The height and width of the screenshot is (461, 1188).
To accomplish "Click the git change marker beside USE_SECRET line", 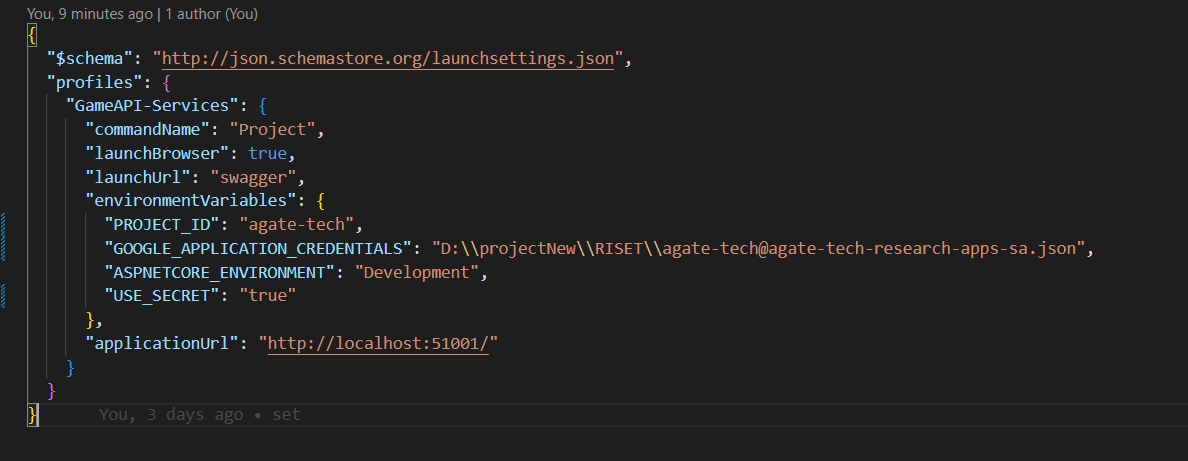I will coord(4,295).
